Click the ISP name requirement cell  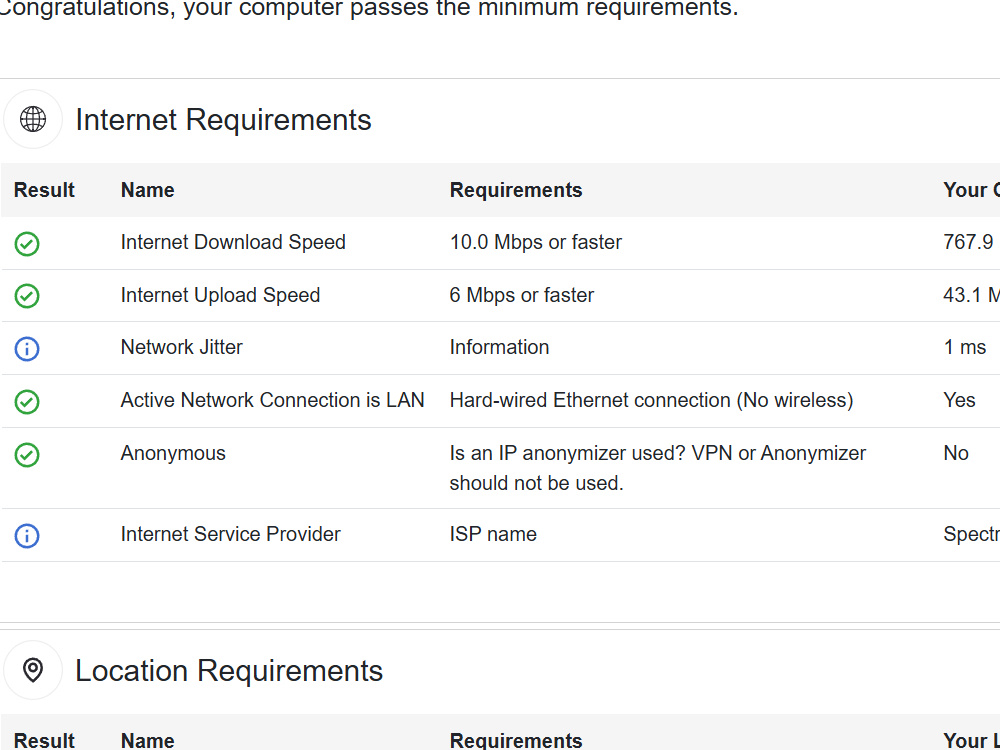pos(493,534)
